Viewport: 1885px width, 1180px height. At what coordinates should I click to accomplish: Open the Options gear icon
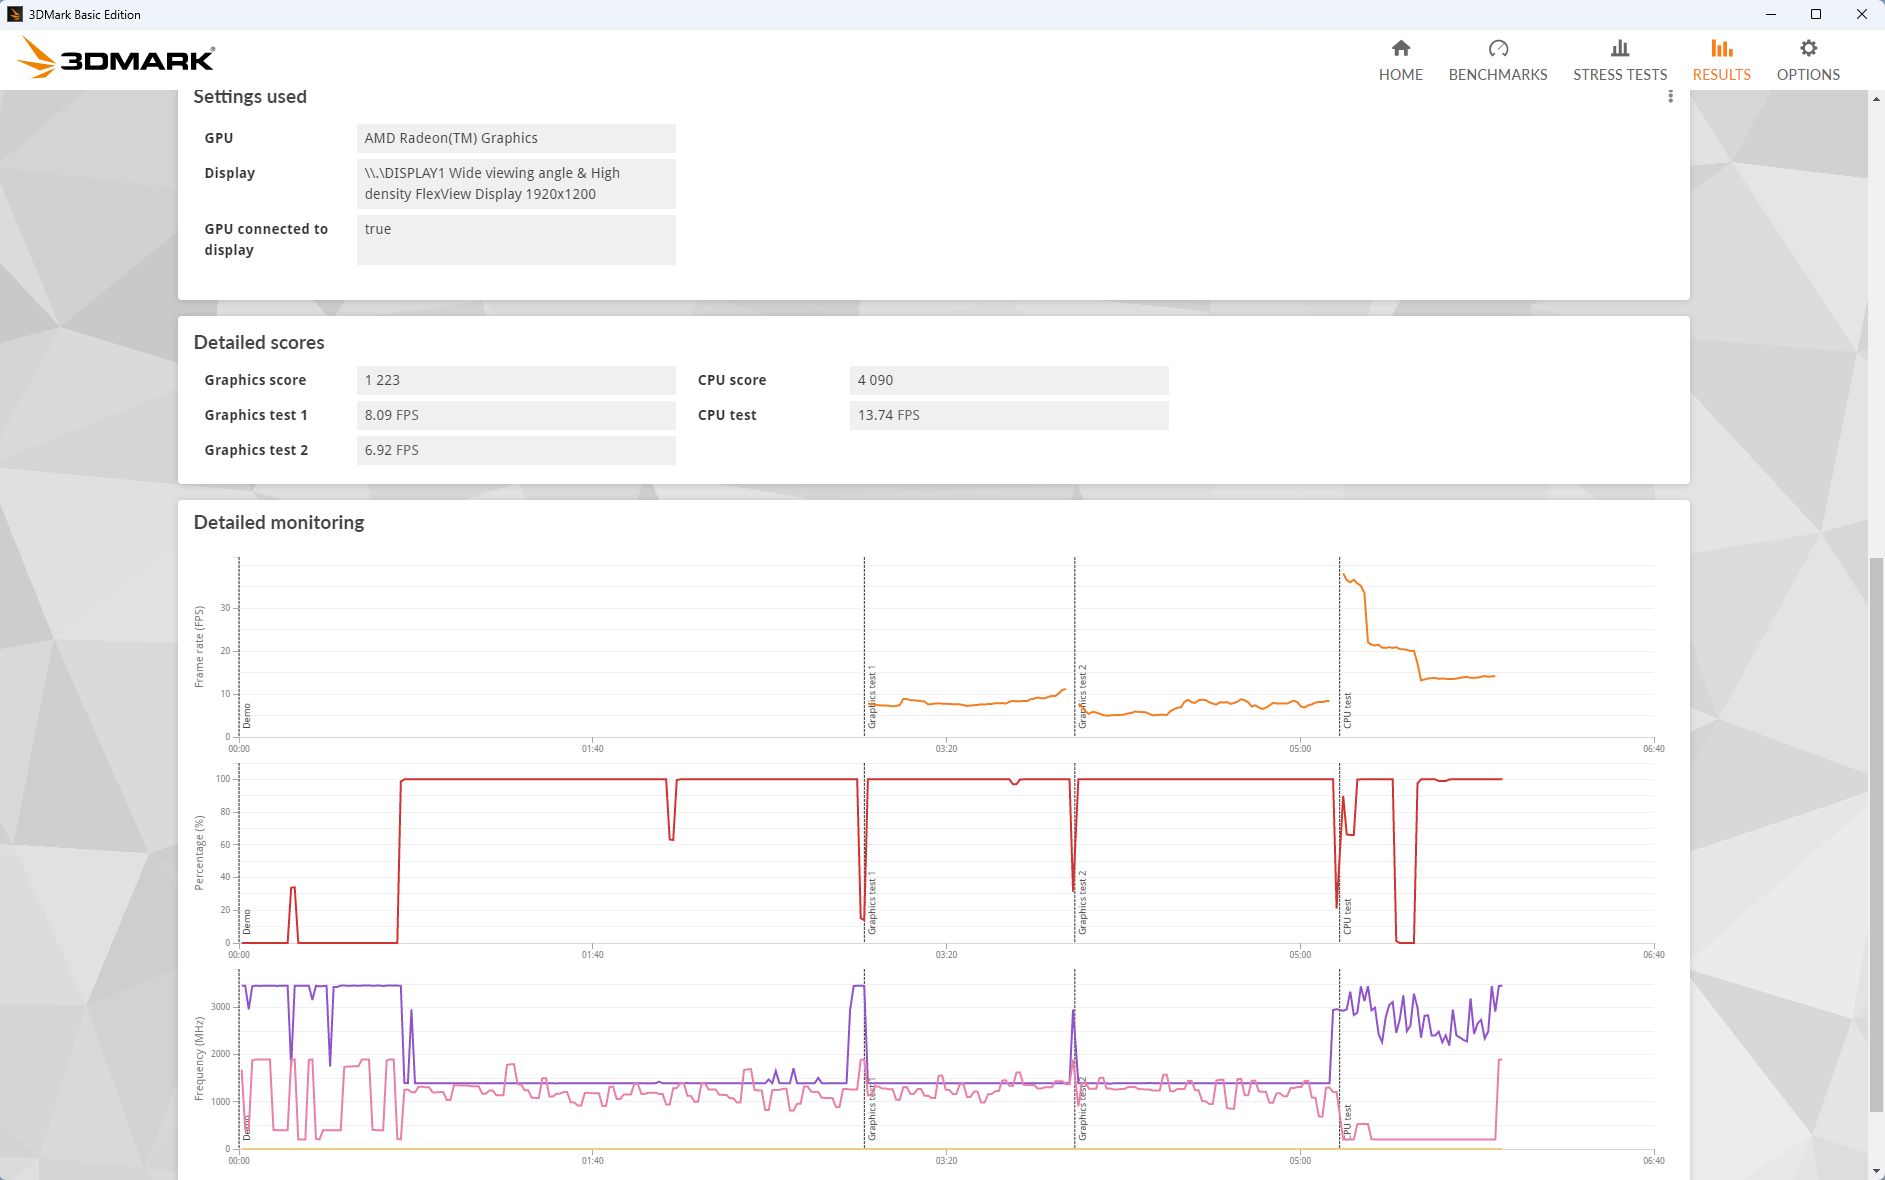[x=1808, y=48]
